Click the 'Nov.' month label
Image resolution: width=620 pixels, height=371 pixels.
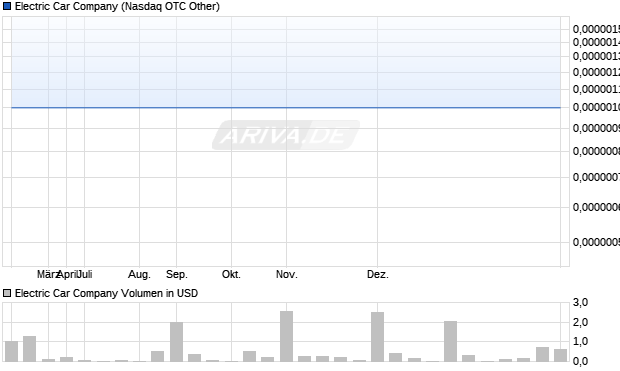click(x=287, y=274)
